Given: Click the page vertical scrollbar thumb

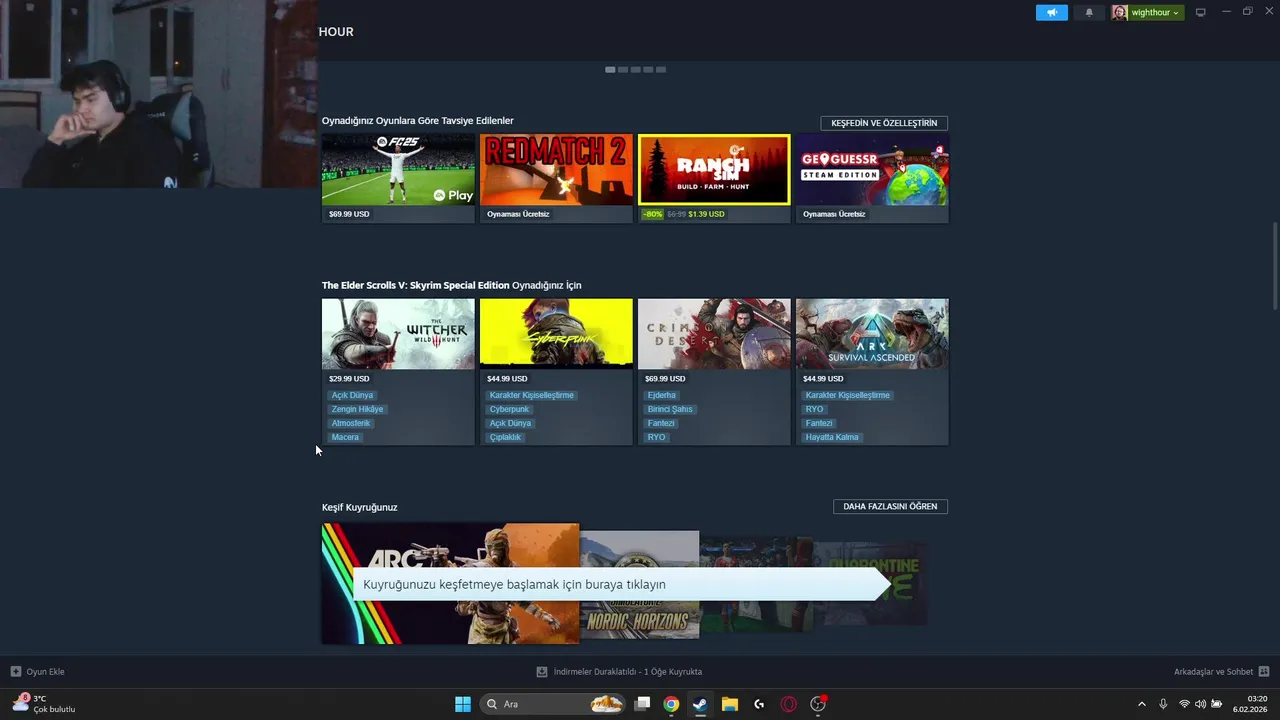Looking at the screenshot, I should (1275, 267).
